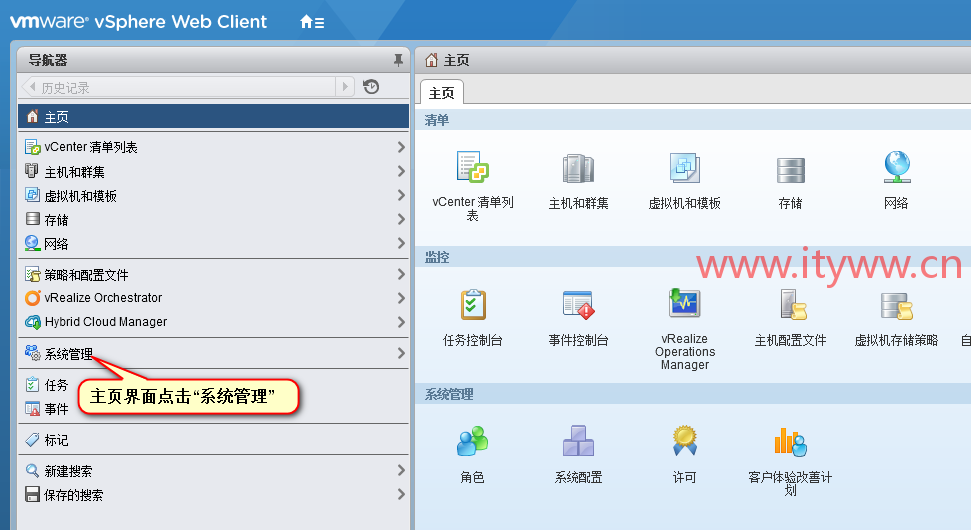Expand the vCenter 清单列表 chevron
This screenshot has height=530, width=971.
(401, 147)
